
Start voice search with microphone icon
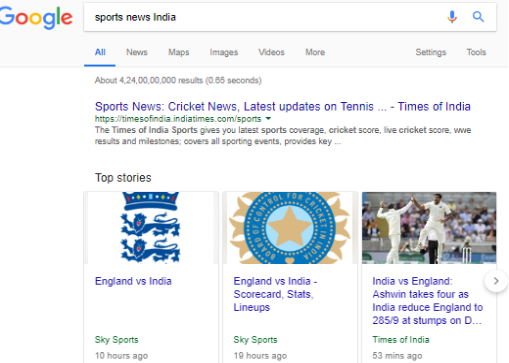tap(452, 17)
